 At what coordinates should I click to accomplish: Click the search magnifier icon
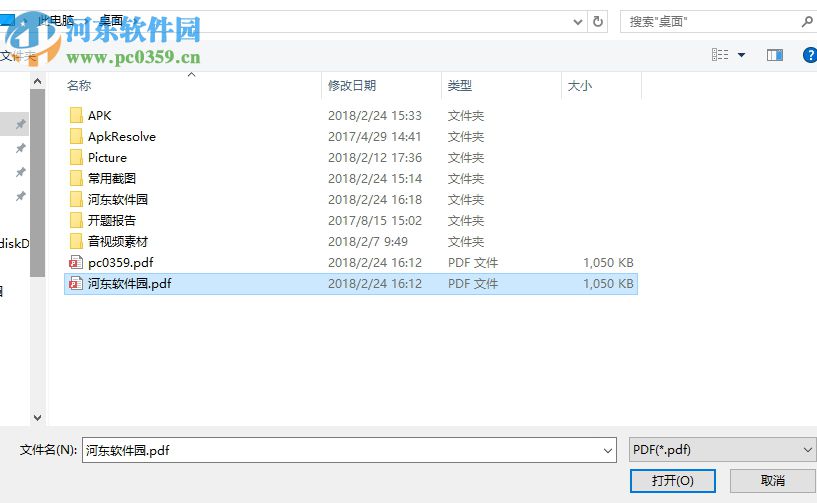click(807, 21)
